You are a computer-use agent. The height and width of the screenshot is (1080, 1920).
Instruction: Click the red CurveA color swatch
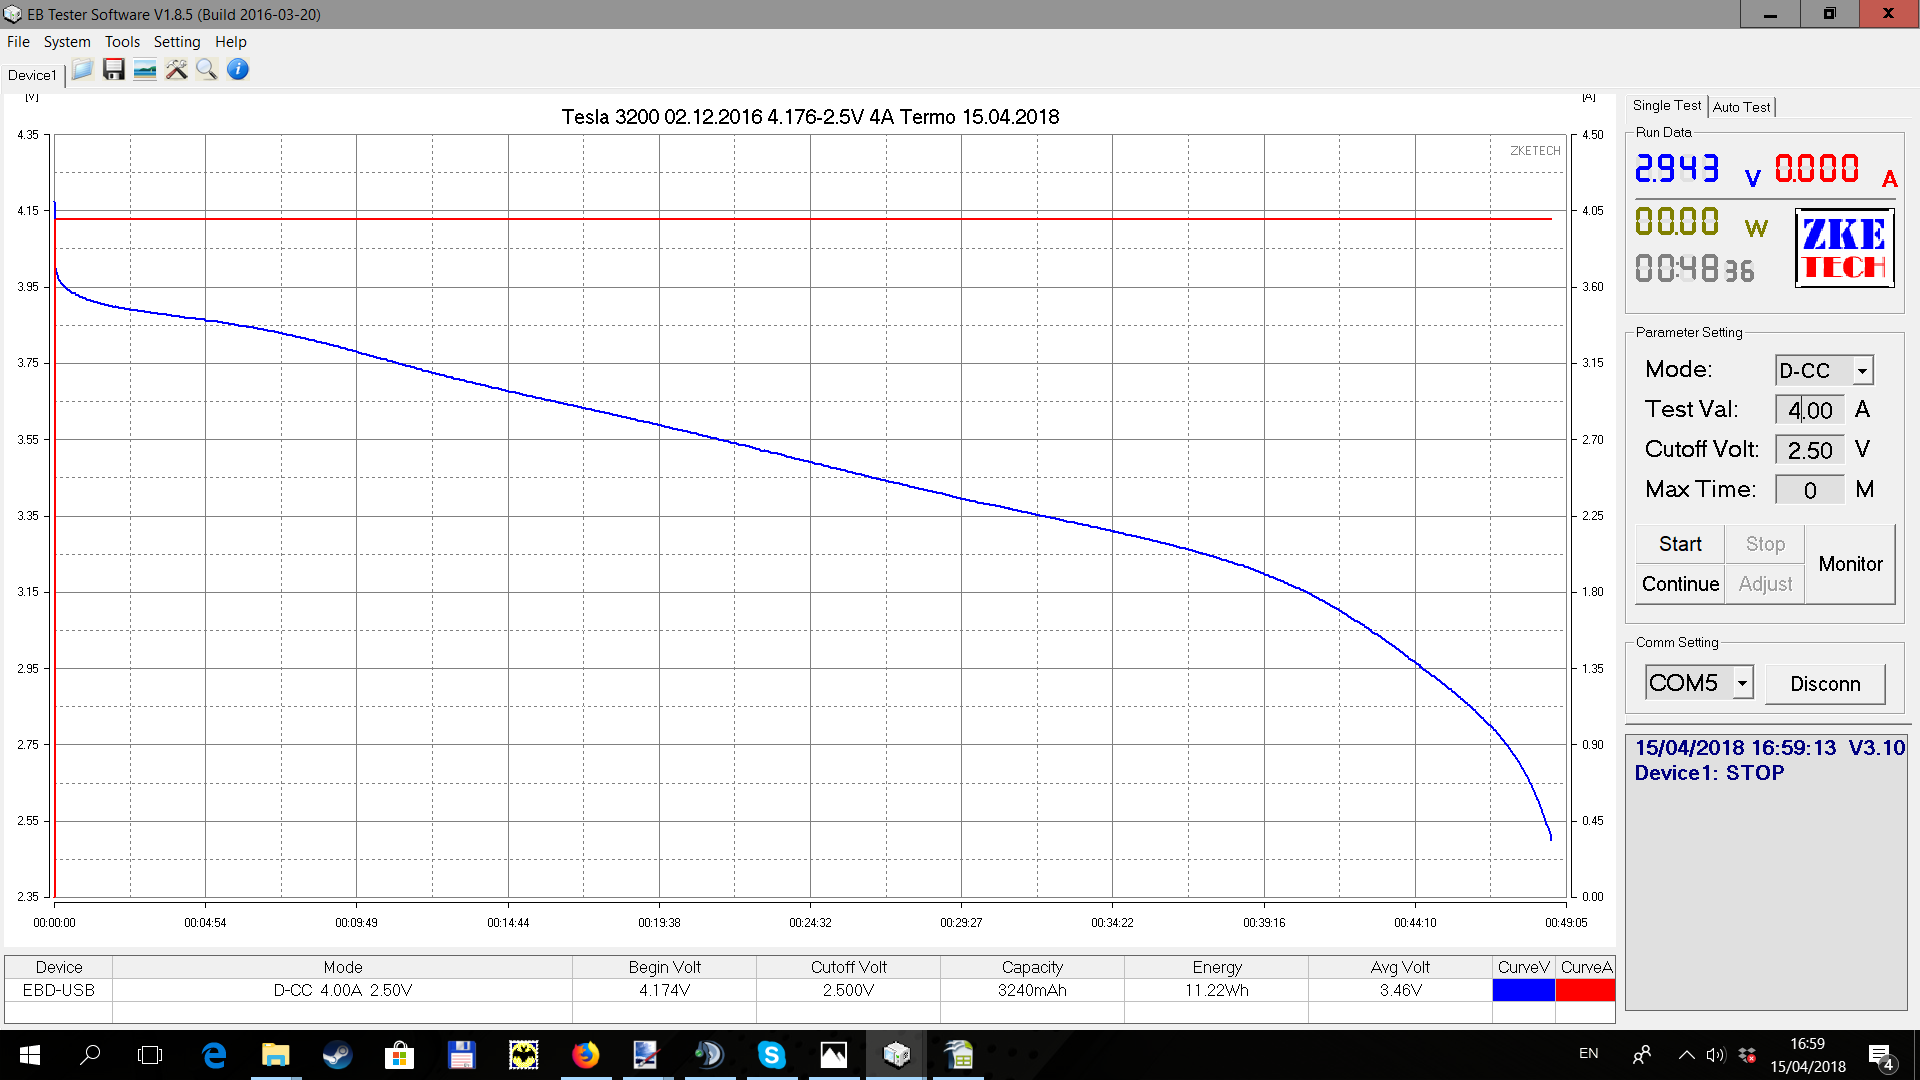point(1585,990)
